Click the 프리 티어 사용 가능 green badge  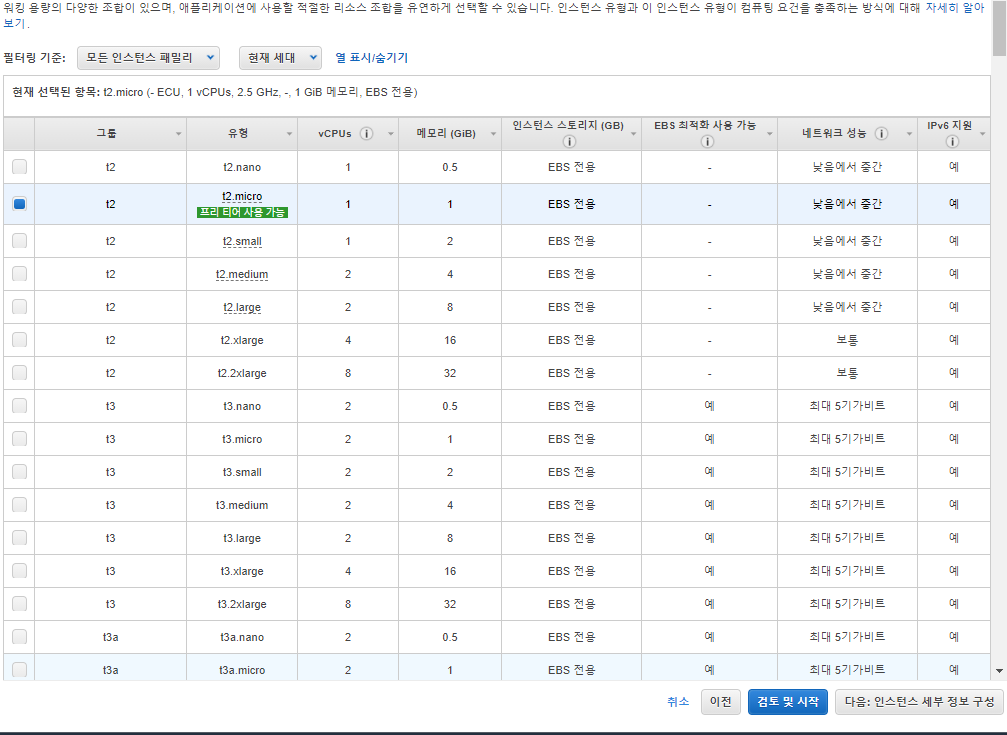242,212
